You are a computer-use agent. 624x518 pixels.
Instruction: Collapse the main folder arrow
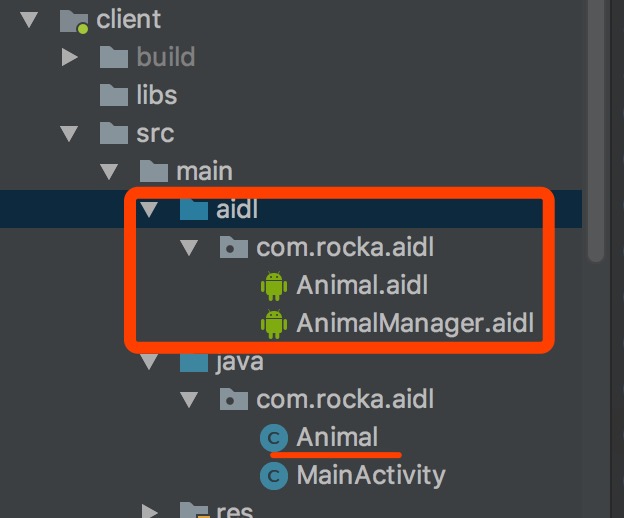pos(109,171)
